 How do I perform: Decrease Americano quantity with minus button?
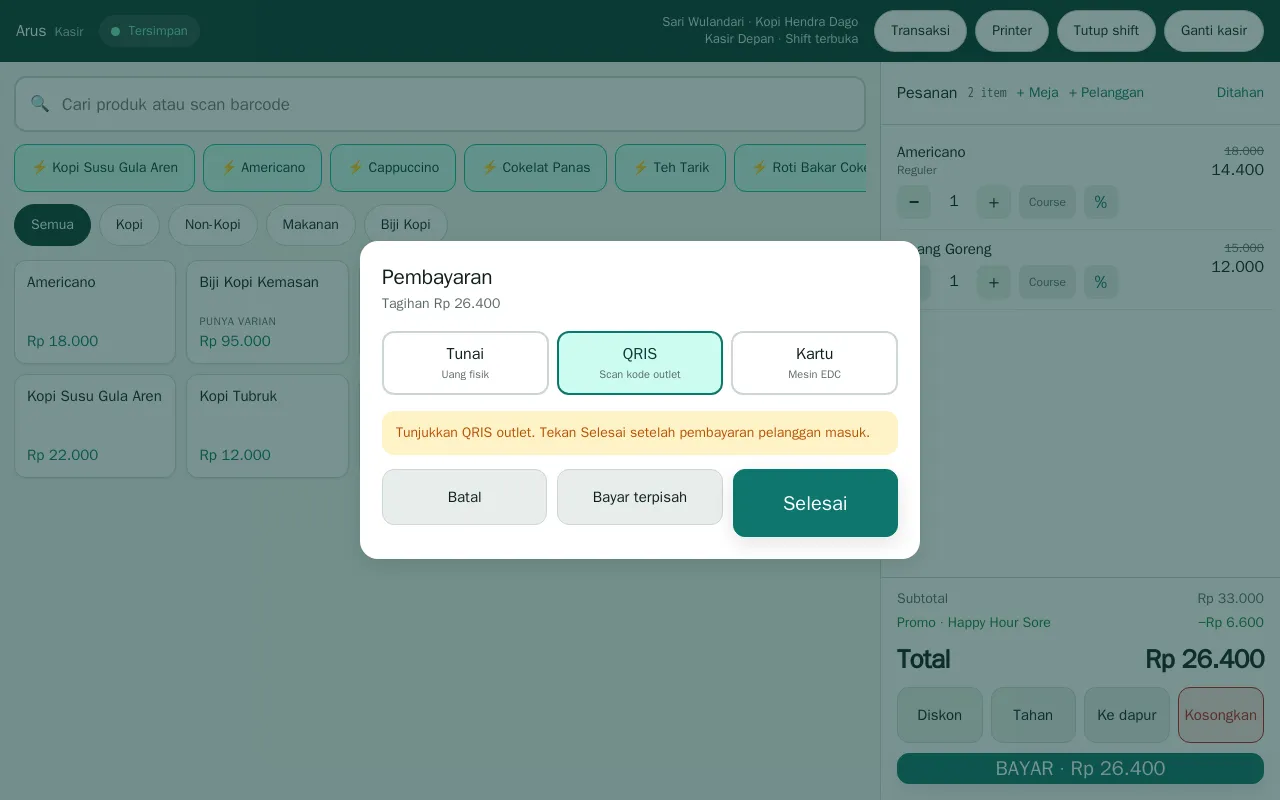tap(914, 202)
